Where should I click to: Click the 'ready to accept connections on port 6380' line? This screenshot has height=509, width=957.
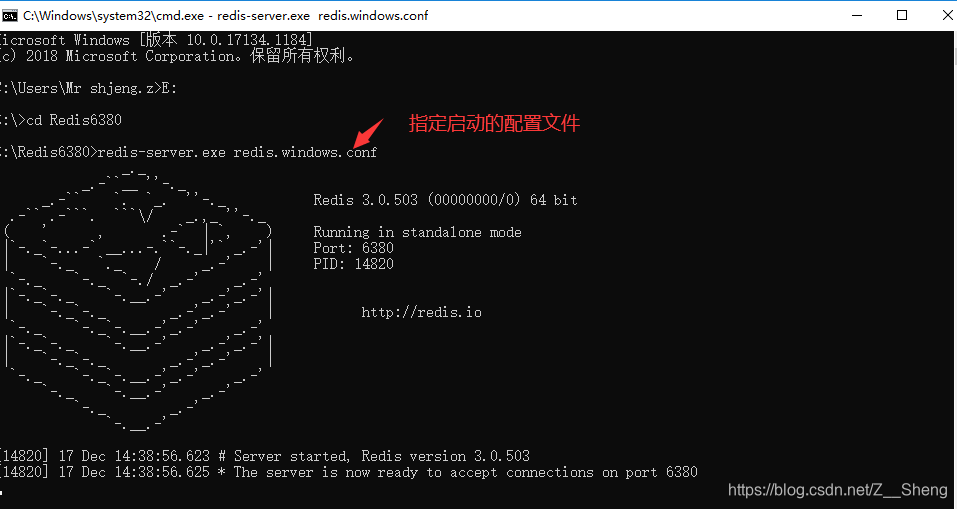coord(348,472)
